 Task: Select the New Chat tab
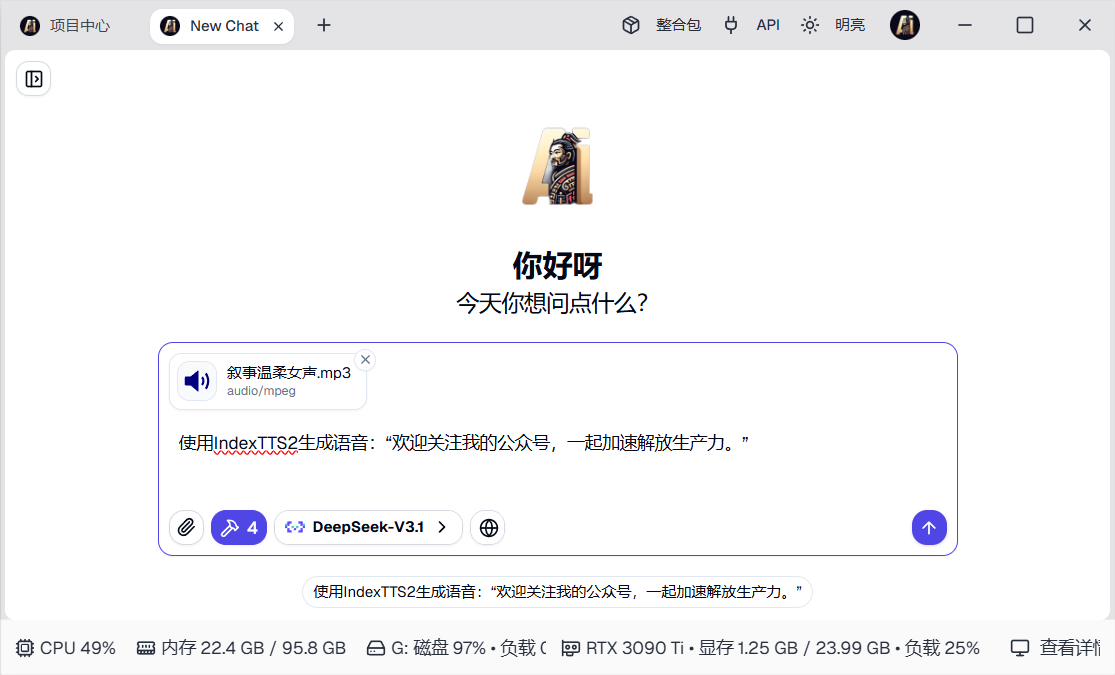tap(222, 26)
